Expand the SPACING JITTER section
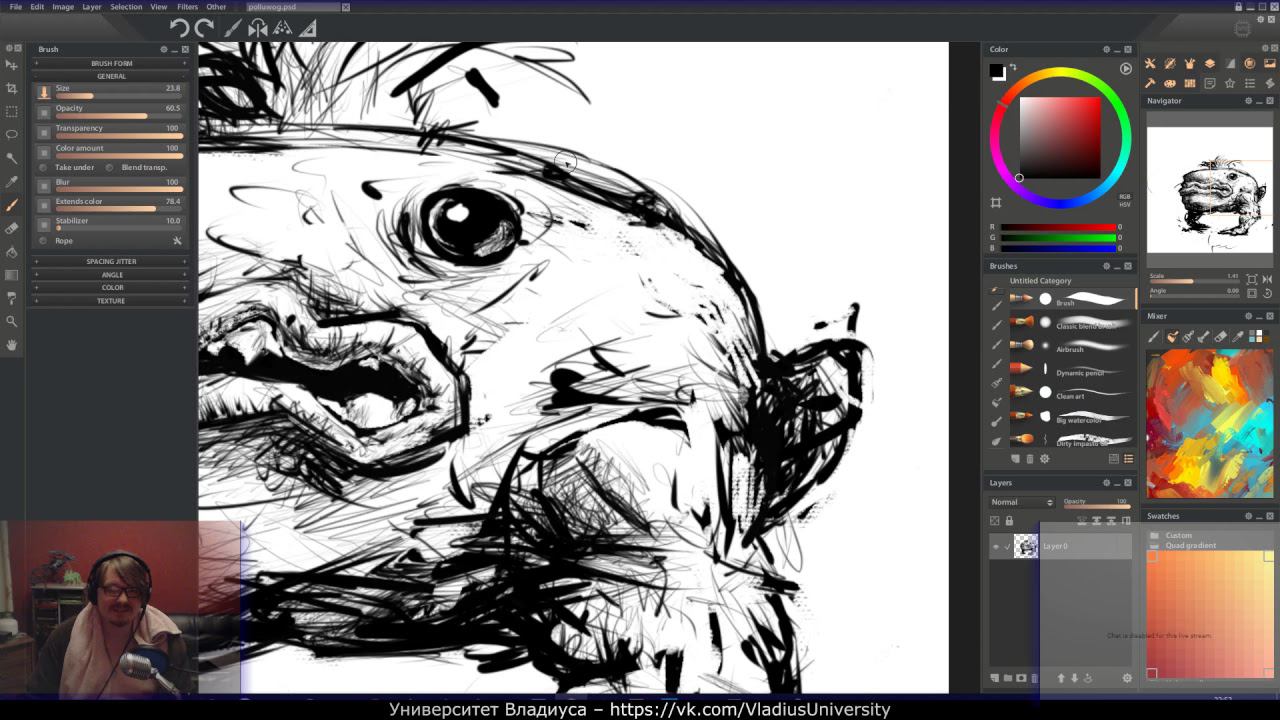 click(112, 261)
